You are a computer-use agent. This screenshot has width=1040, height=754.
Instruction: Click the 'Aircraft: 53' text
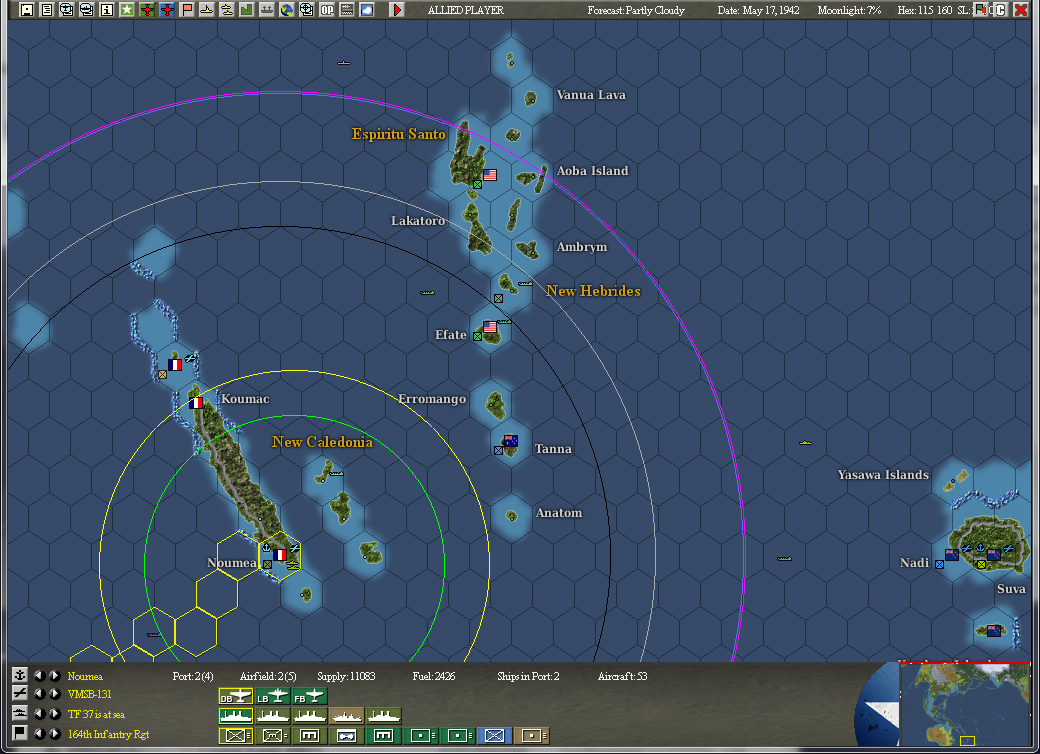[x=622, y=676]
